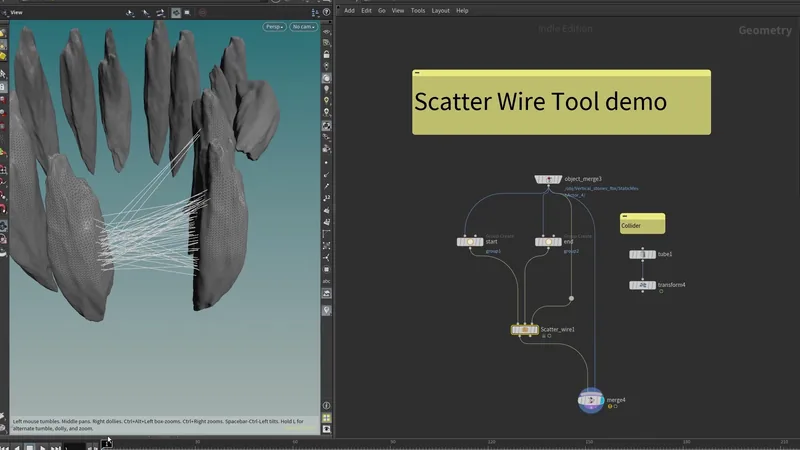
Task: Open the Add menu
Action: click(349, 11)
